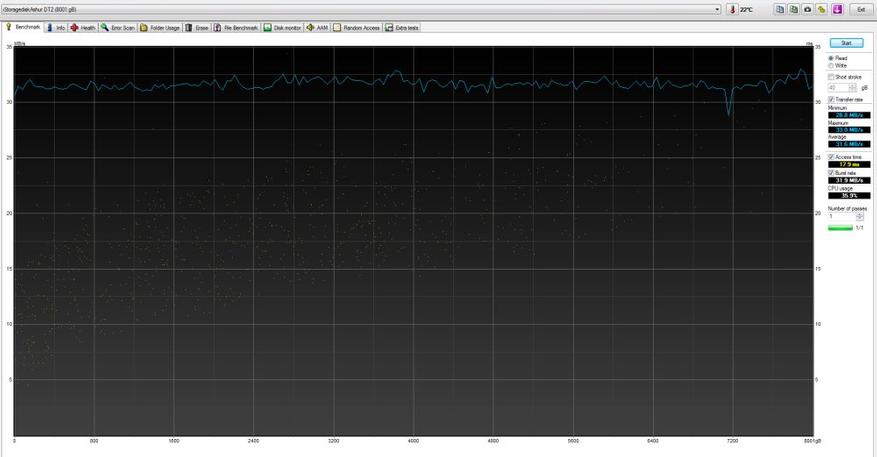
Task: Click the CPU usage 35.9% value
Action: (849, 196)
